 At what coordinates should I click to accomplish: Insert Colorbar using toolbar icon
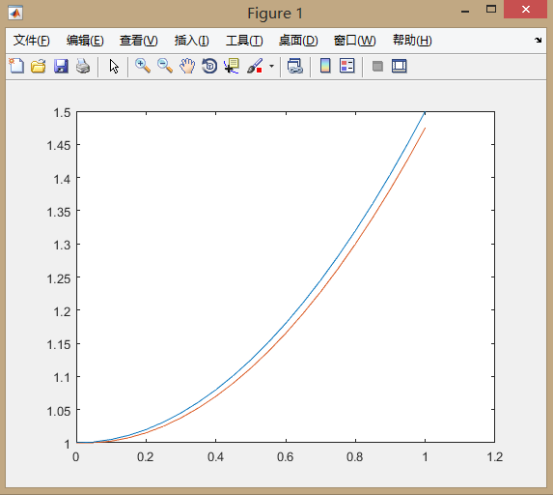325,66
